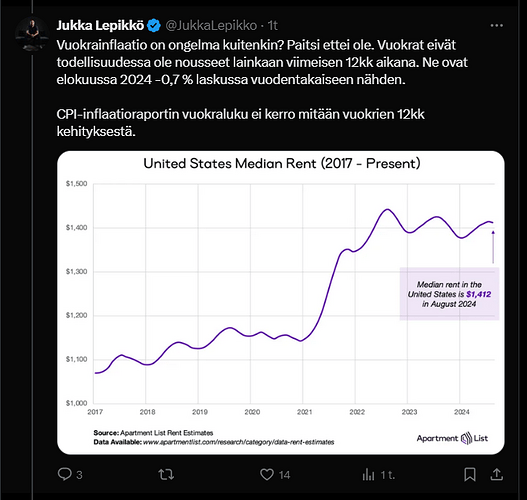
Task: Reply using the comment bubble icon
Action: click(x=65, y=474)
